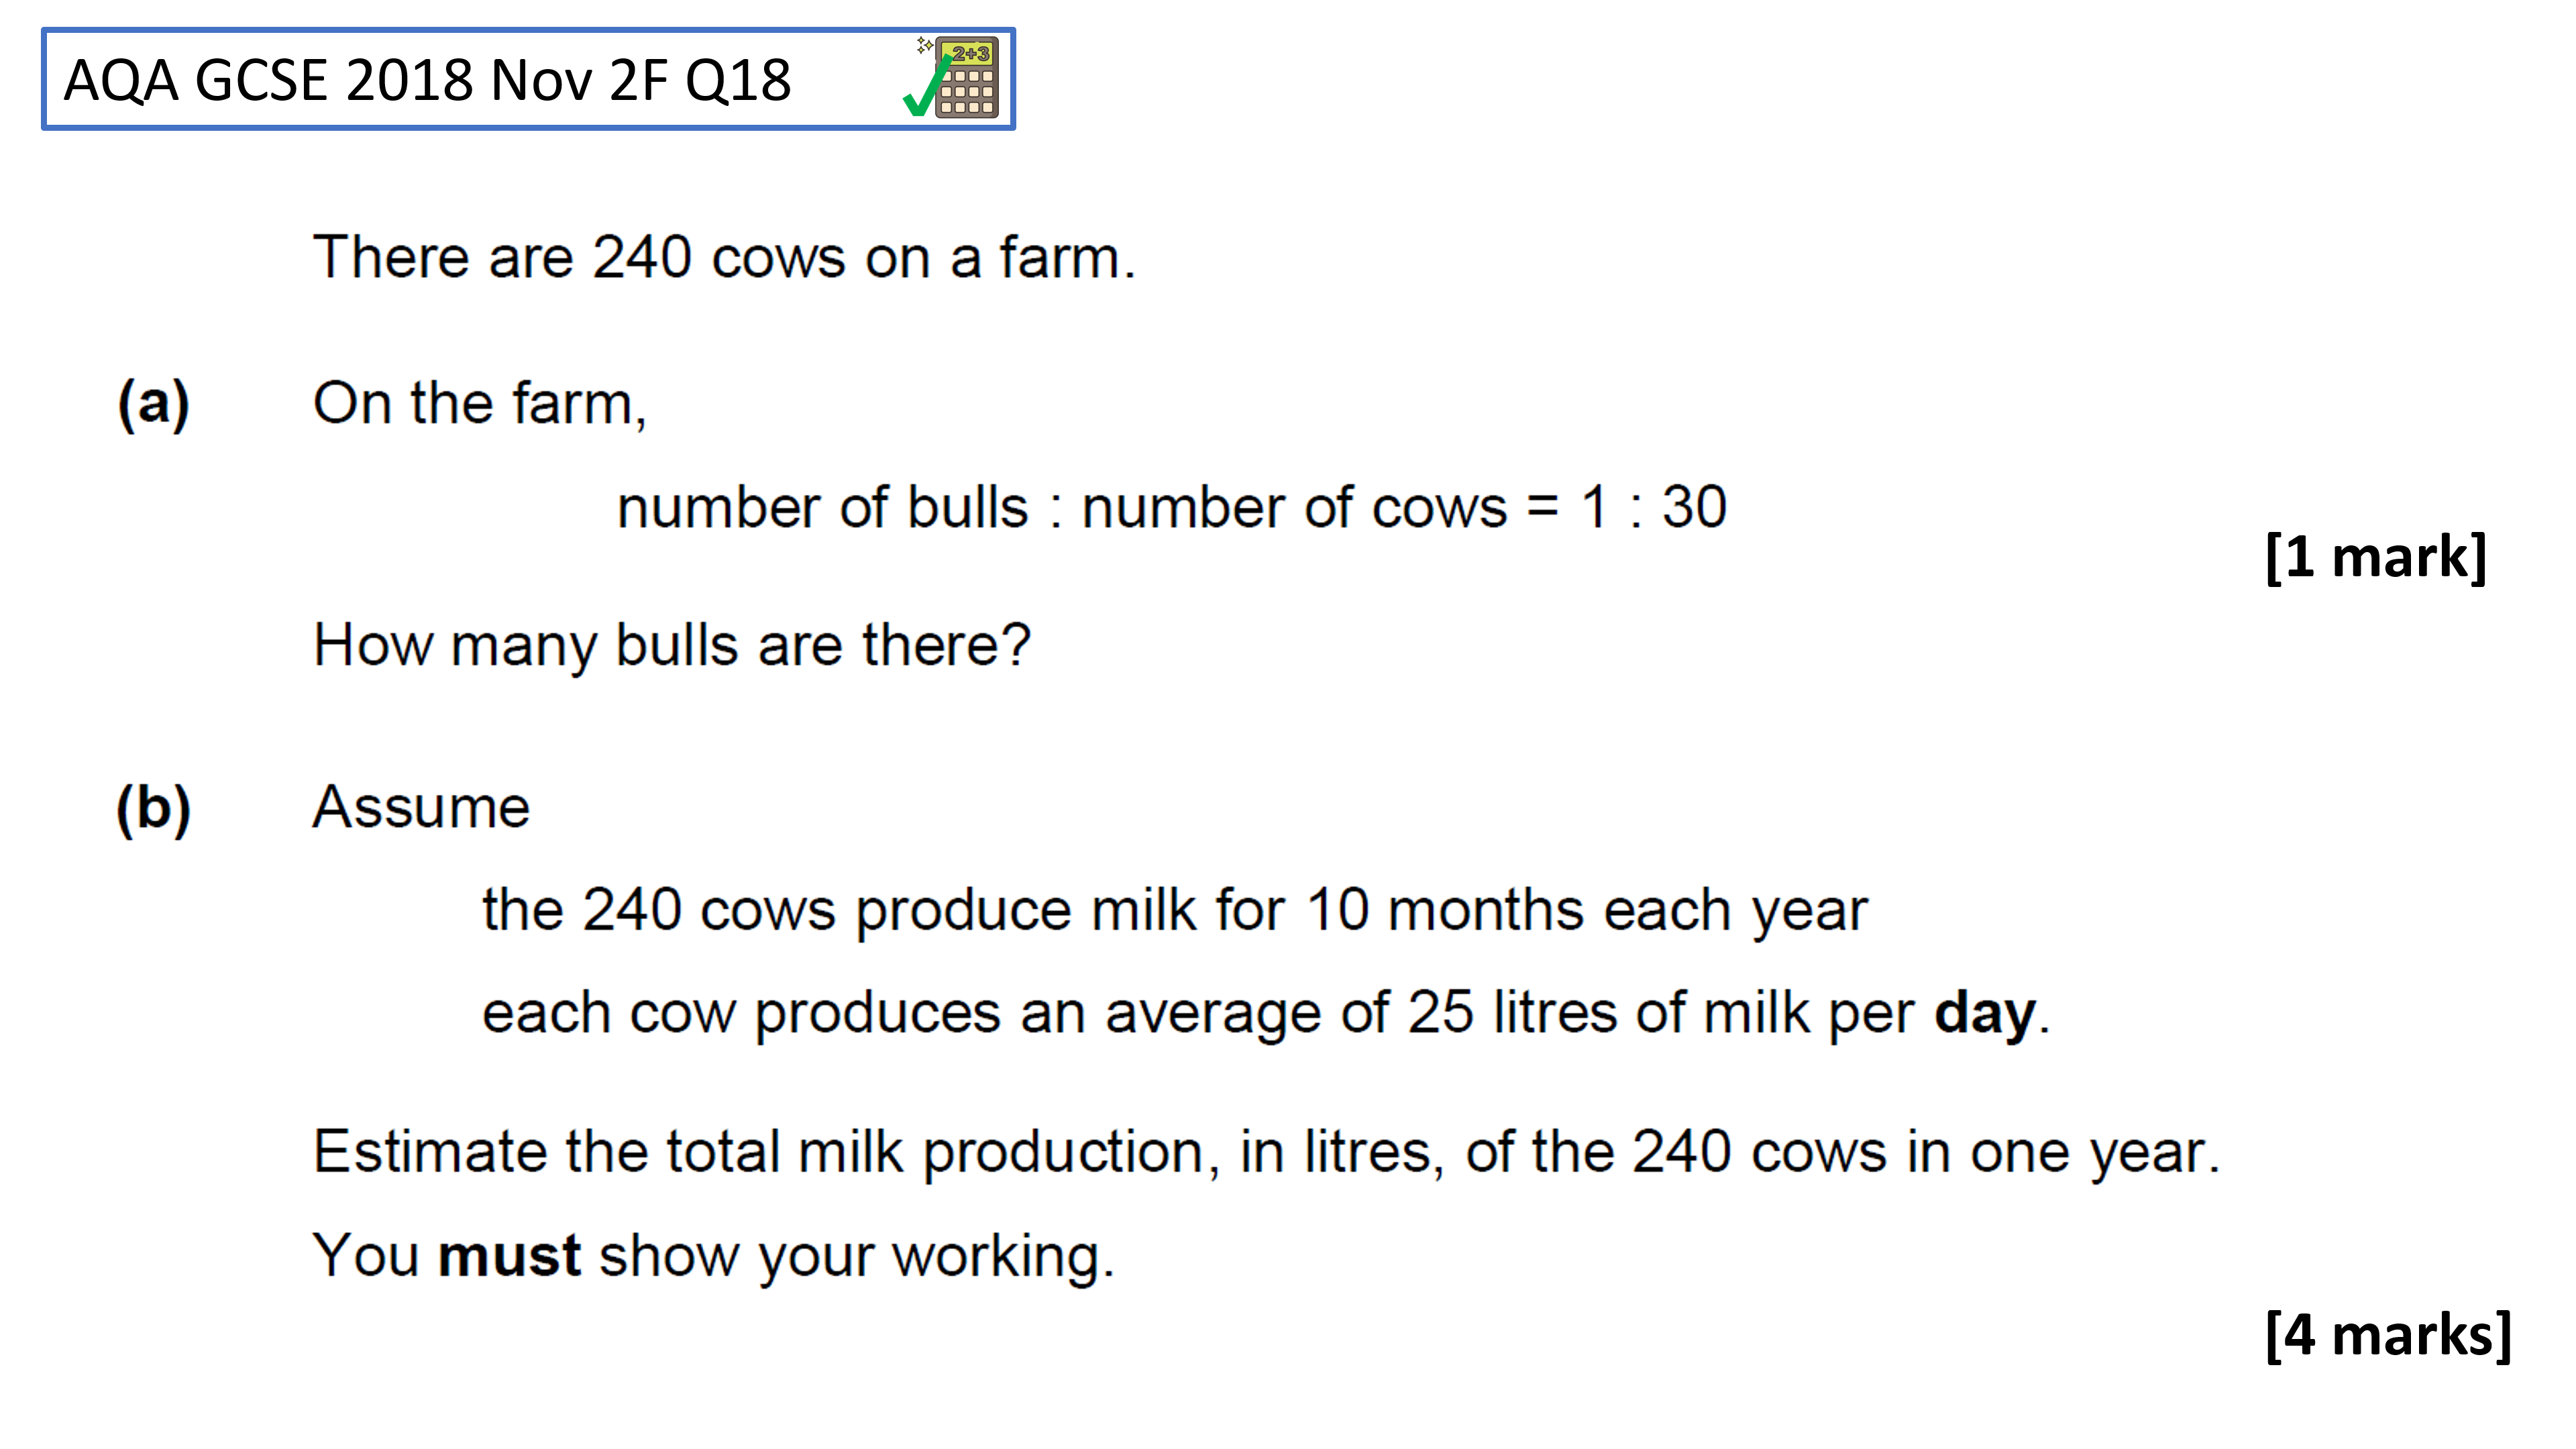Click the '1 : 30' ratio value
The width and height of the screenshot is (2576, 1449).
(x=1654, y=507)
